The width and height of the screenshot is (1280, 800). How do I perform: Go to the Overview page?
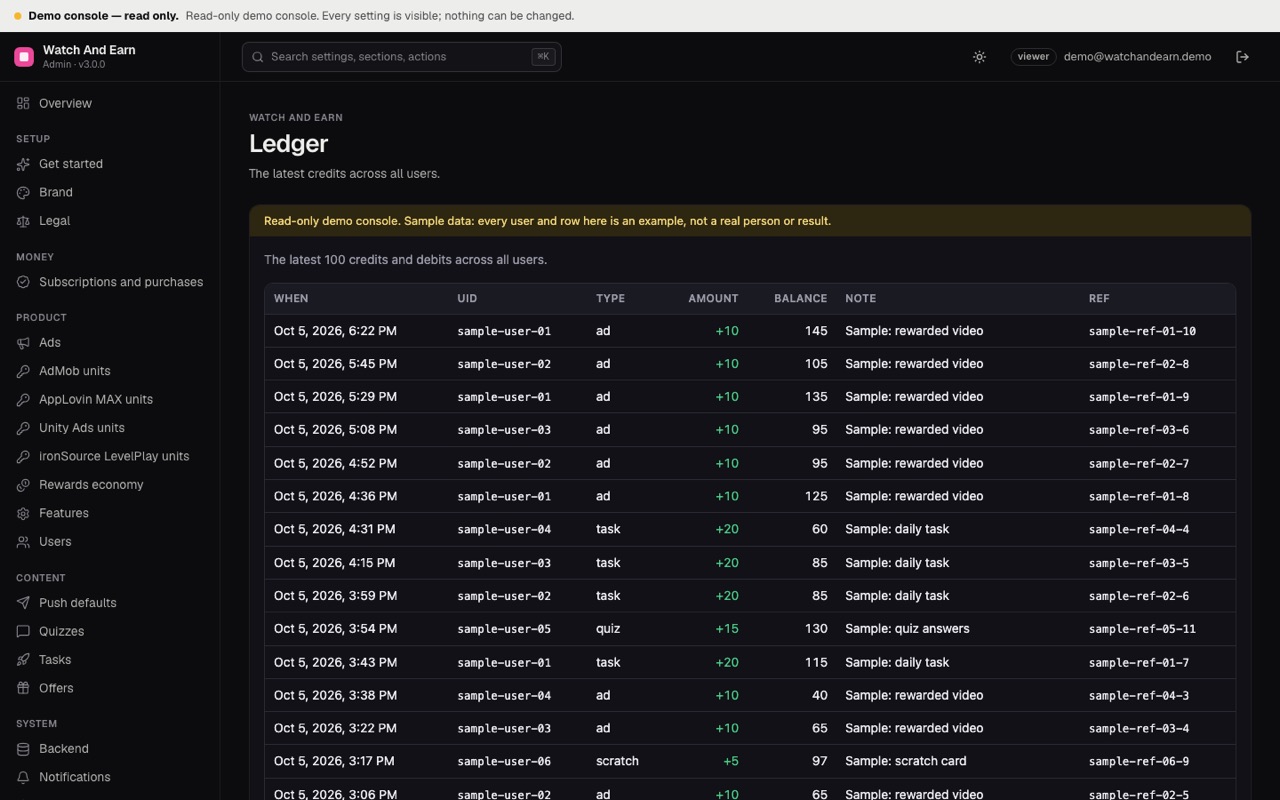109,103
